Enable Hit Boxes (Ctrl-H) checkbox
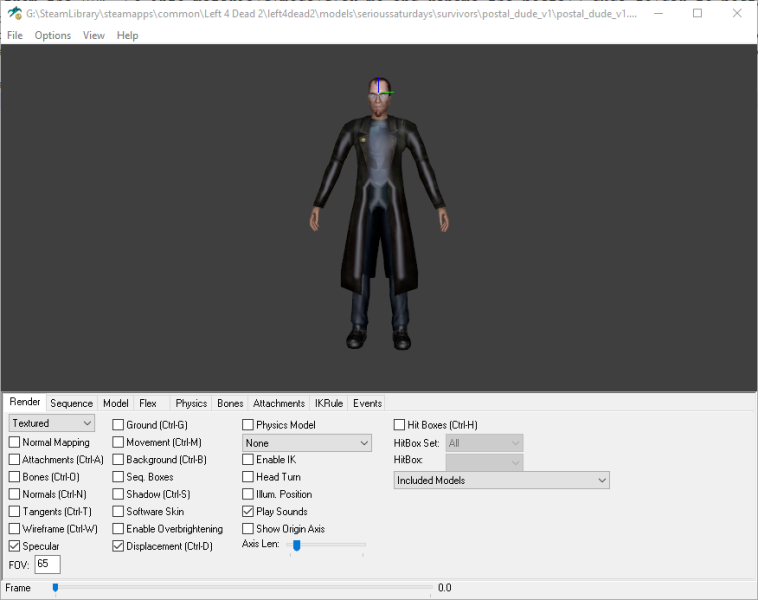Image resolution: width=758 pixels, height=600 pixels. pyautogui.click(x=399, y=425)
